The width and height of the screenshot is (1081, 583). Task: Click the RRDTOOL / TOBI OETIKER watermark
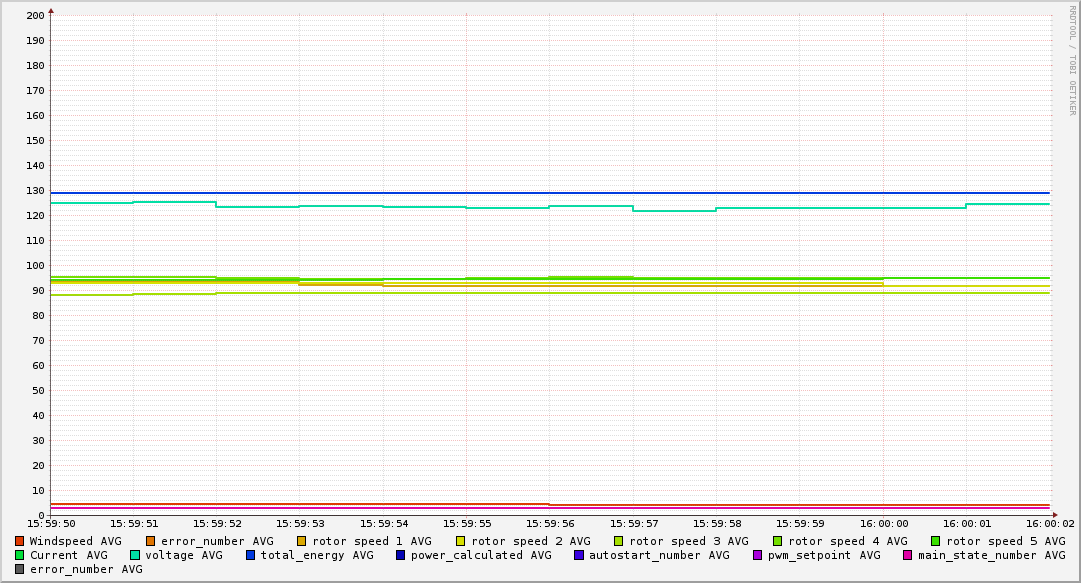[1072, 60]
